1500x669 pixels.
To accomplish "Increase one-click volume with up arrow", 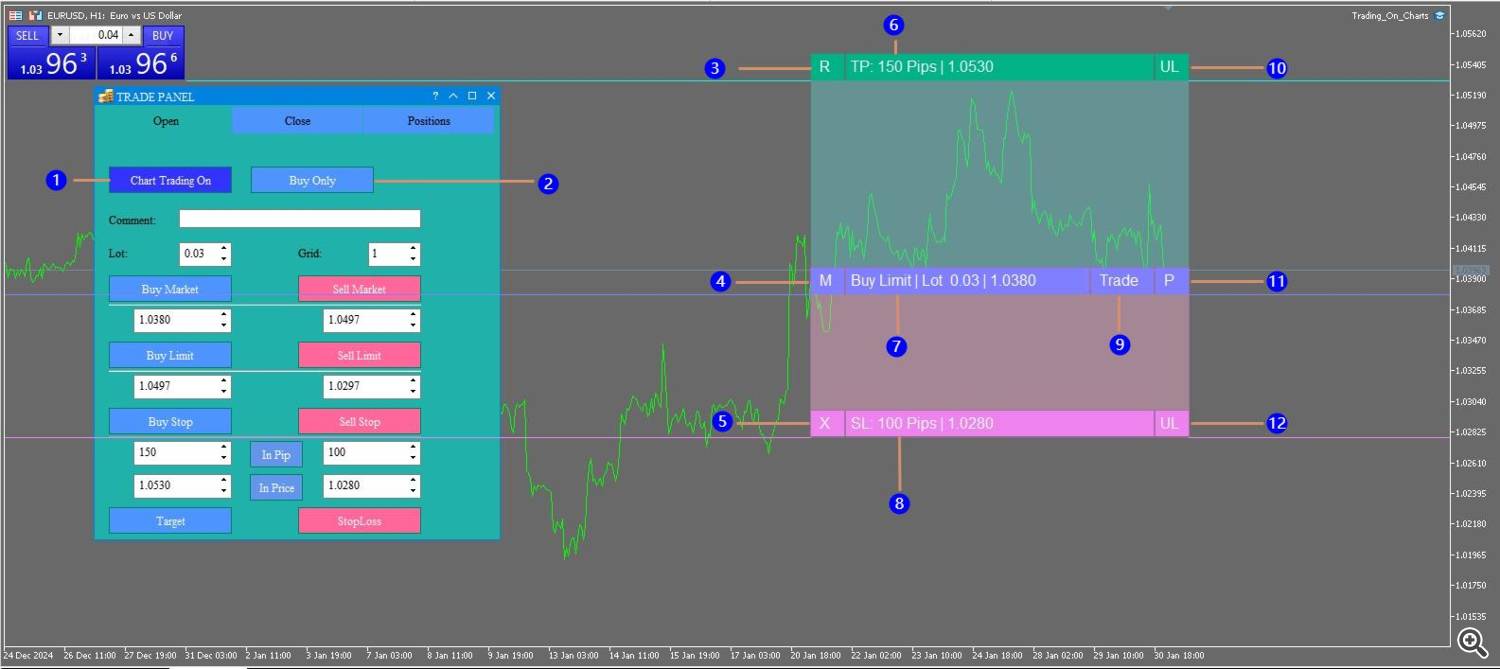I will coord(132,36).
